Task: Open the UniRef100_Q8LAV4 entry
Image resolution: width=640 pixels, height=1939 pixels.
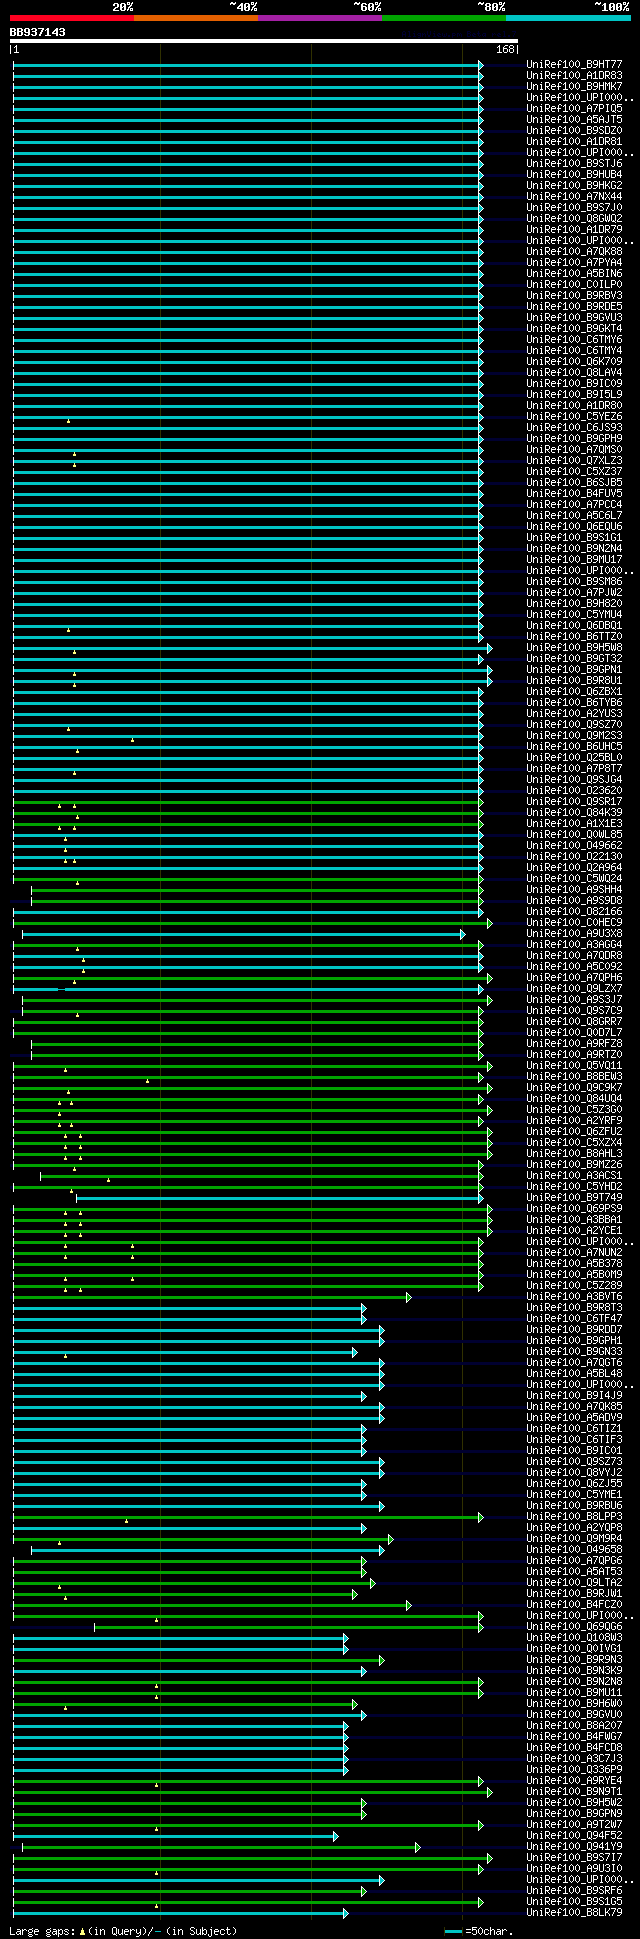Action: [575, 373]
